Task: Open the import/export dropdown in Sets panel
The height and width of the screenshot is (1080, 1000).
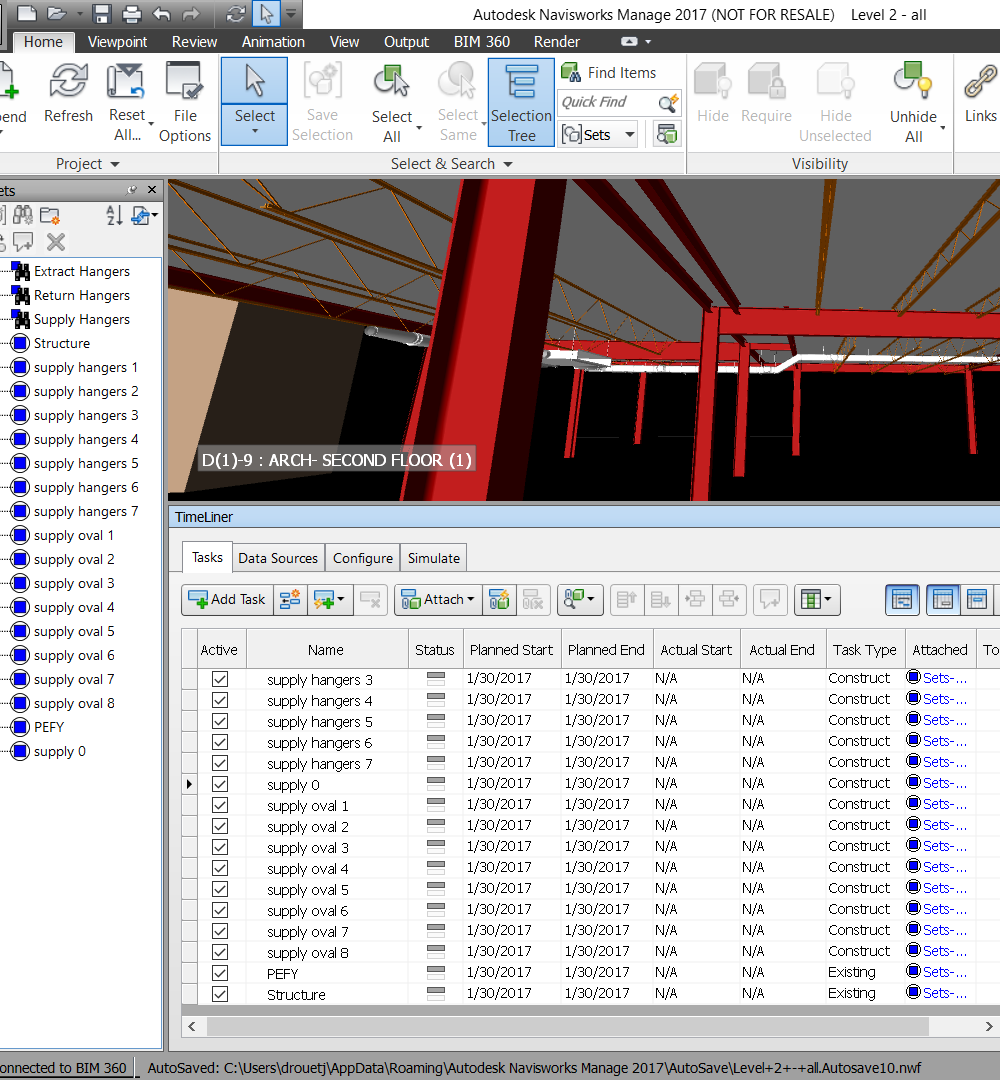Action: point(141,214)
